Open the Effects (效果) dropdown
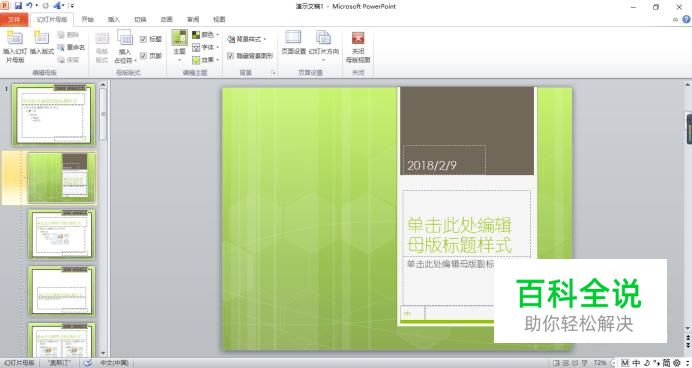This screenshot has height=368, width=692. (x=206, y=60)
